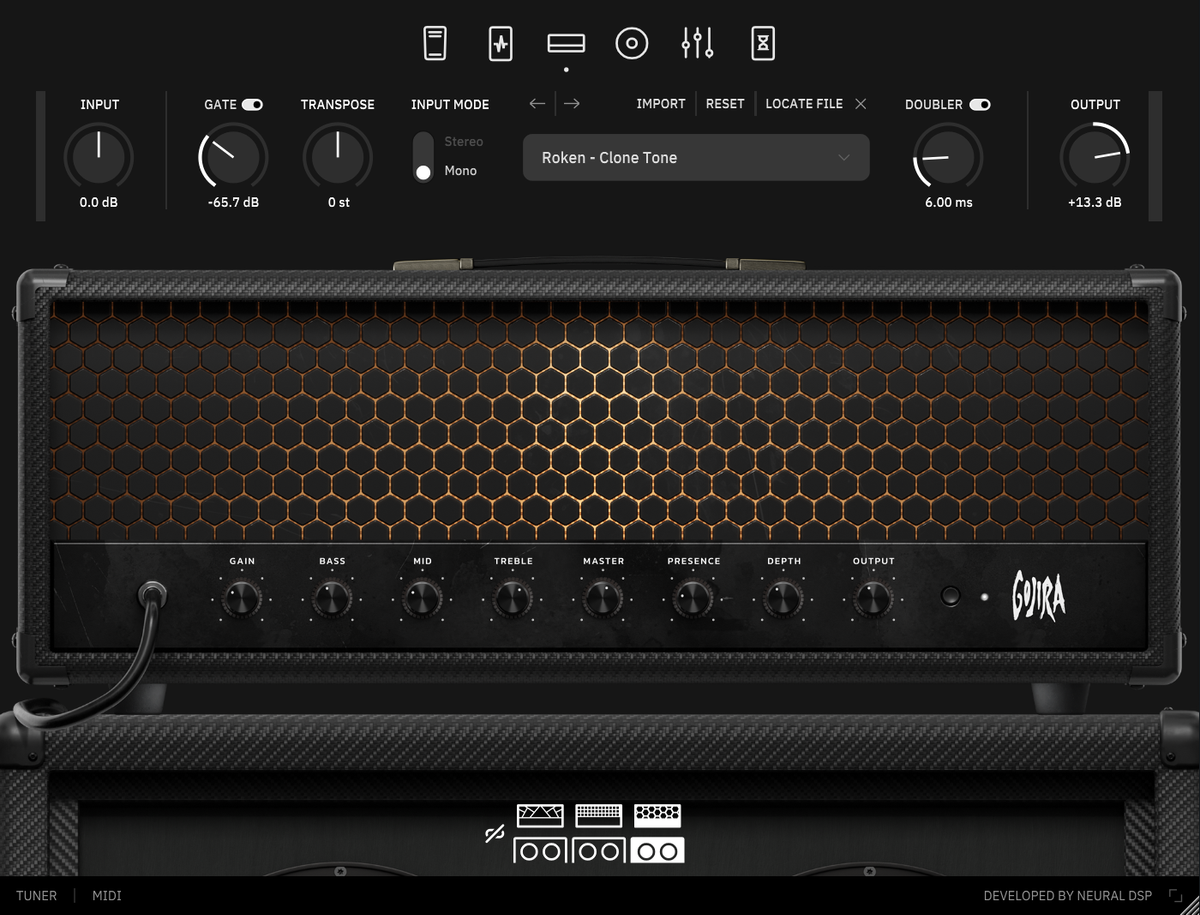Click Locate File
1200x915 pixels.
(x=804, y=104)
